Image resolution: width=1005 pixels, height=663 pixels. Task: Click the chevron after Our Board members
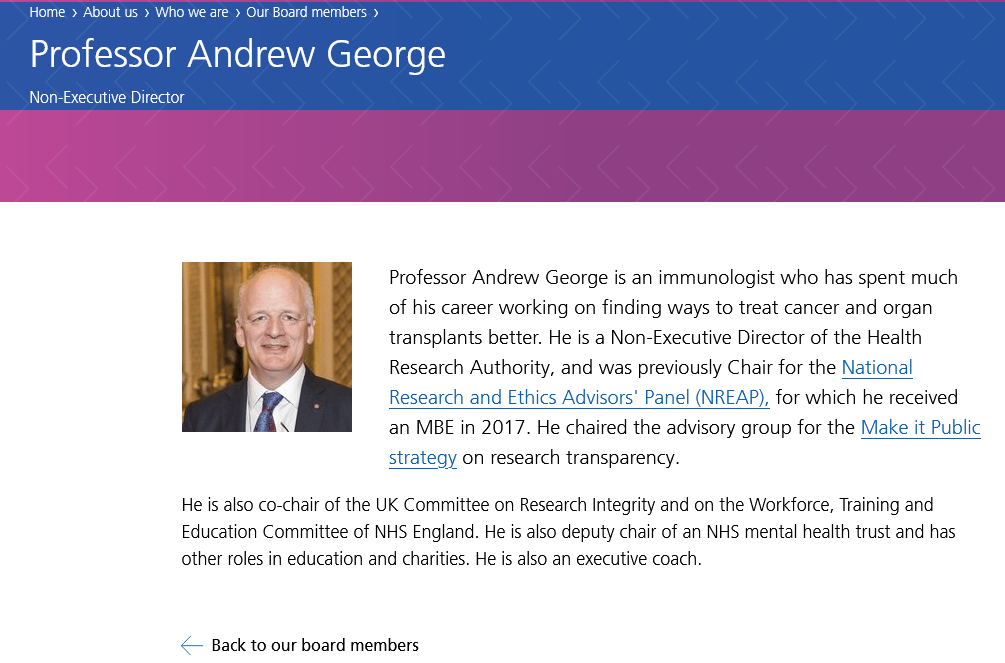click(x=376, y=13)
